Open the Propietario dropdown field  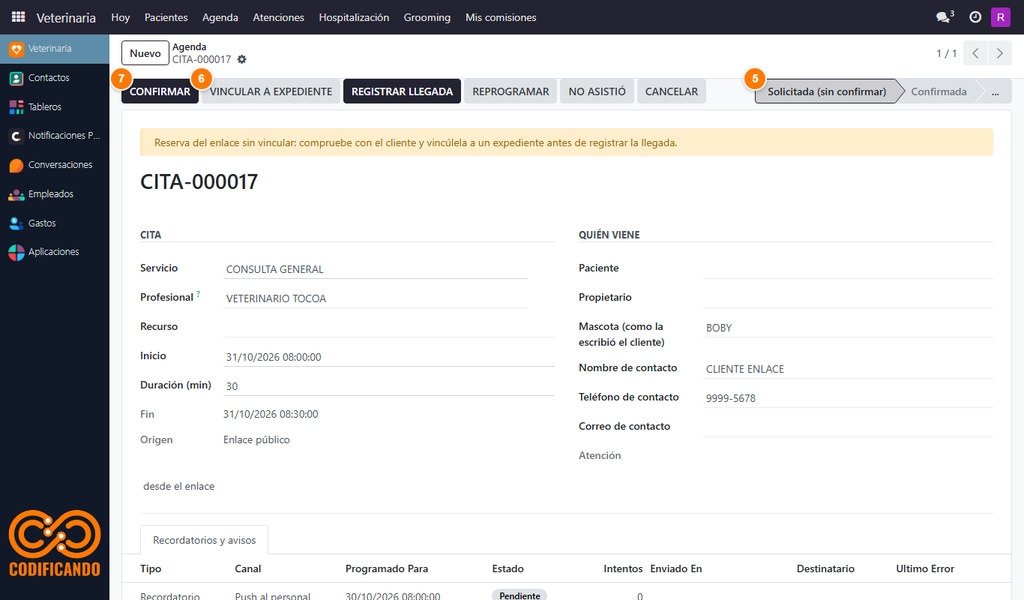[x=848, y=298]
